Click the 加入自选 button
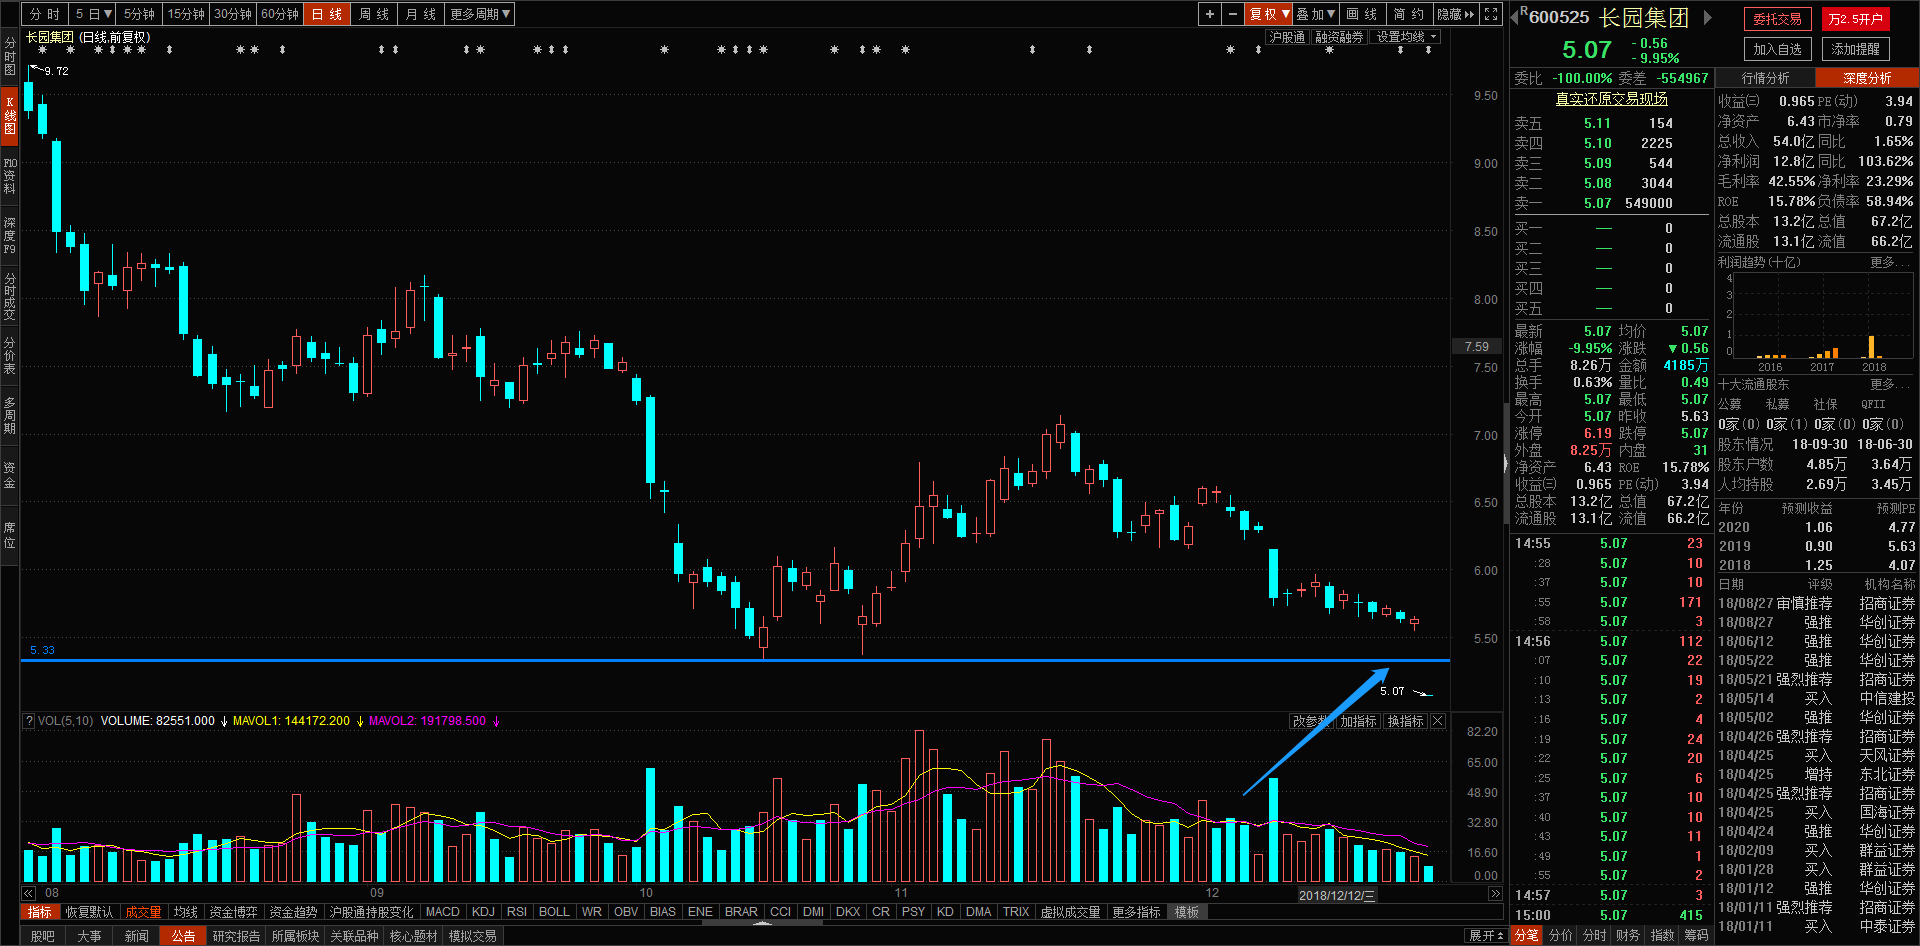Image resolution: width=1920 pixels, height=946 pixels. click(x=1777, y=49)
